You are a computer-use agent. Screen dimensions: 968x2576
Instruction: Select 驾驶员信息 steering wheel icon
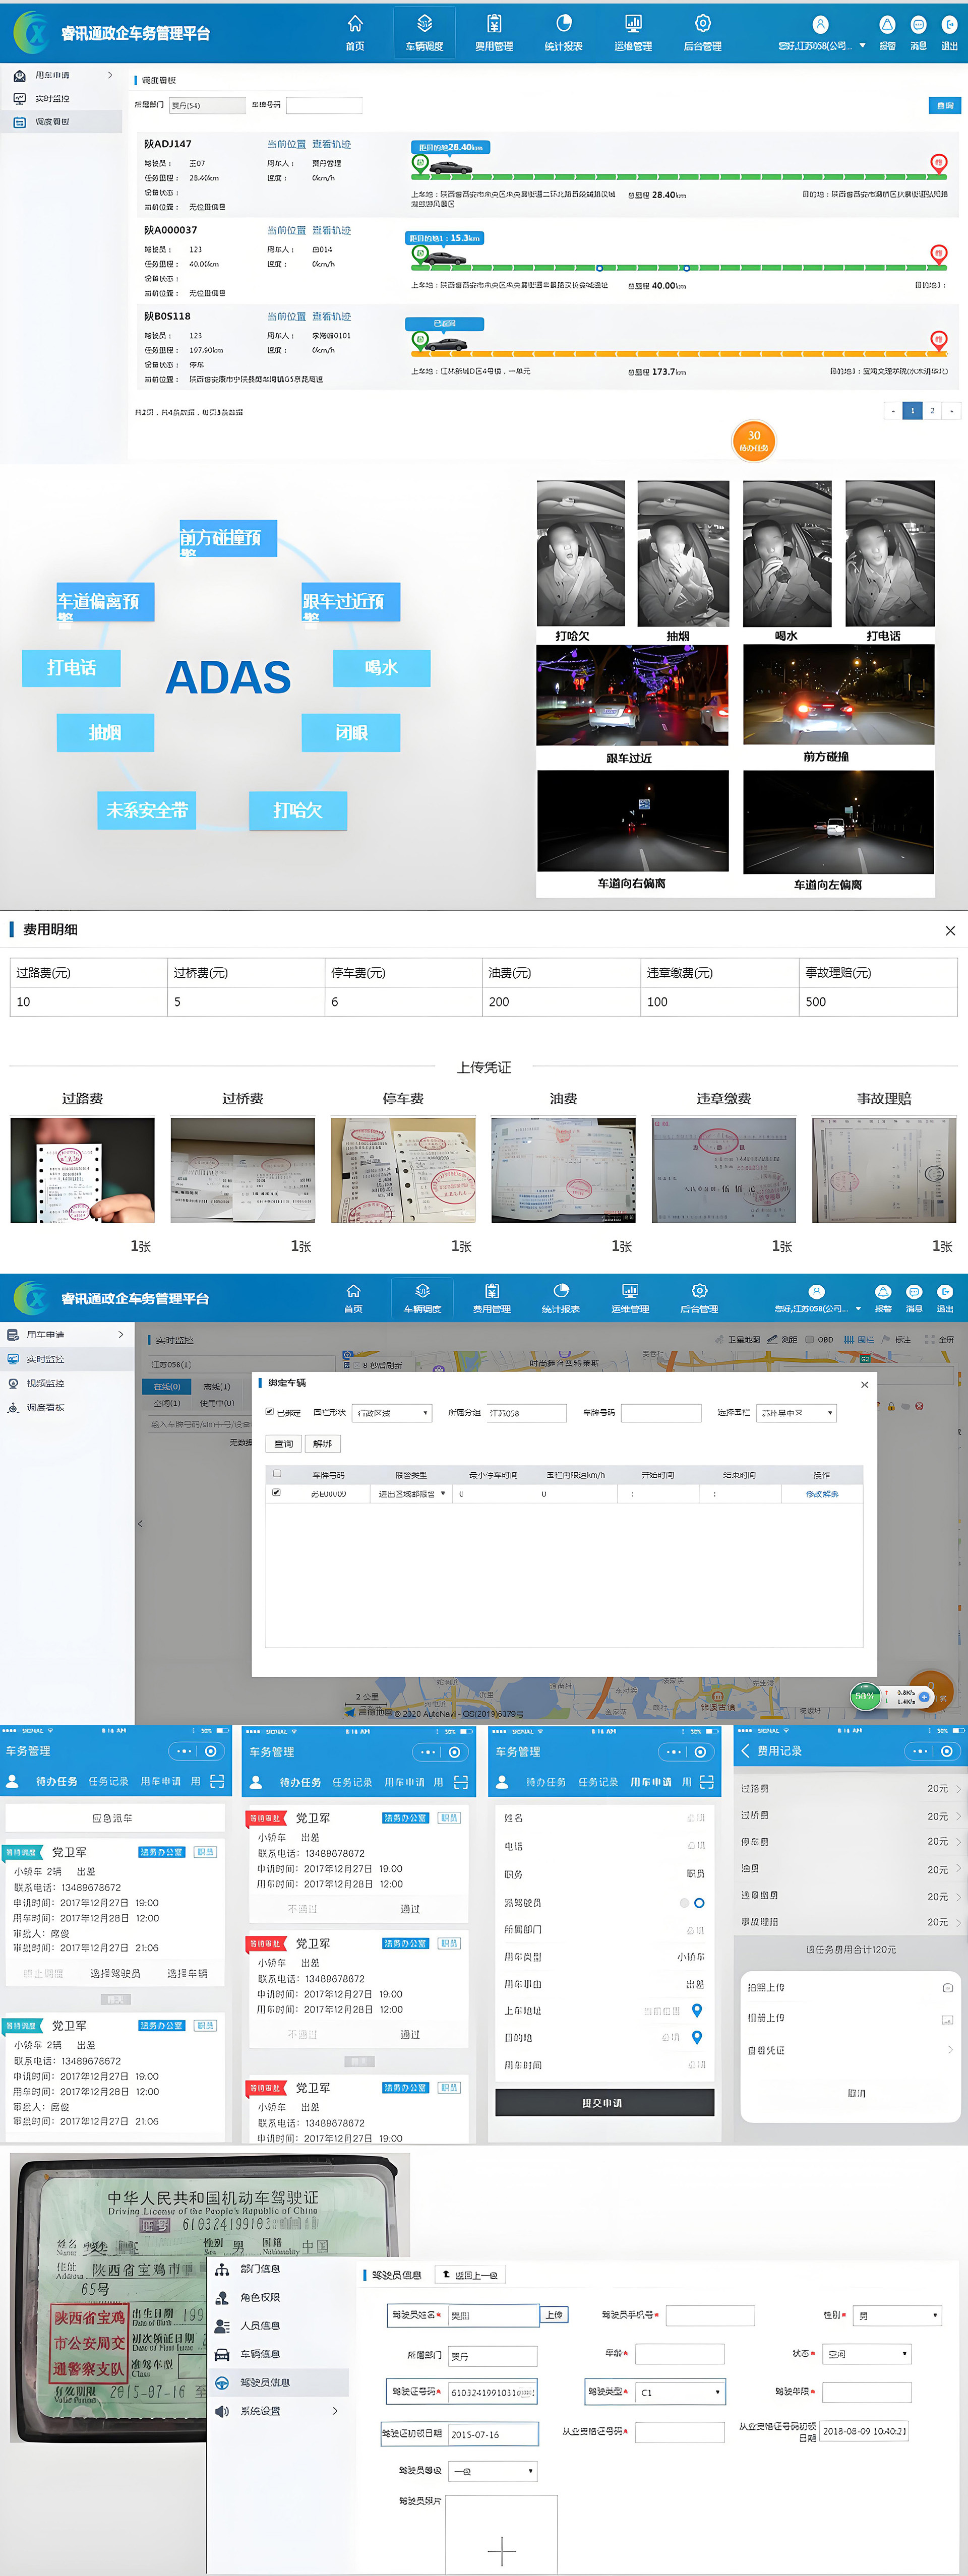tap(222, 2382)
